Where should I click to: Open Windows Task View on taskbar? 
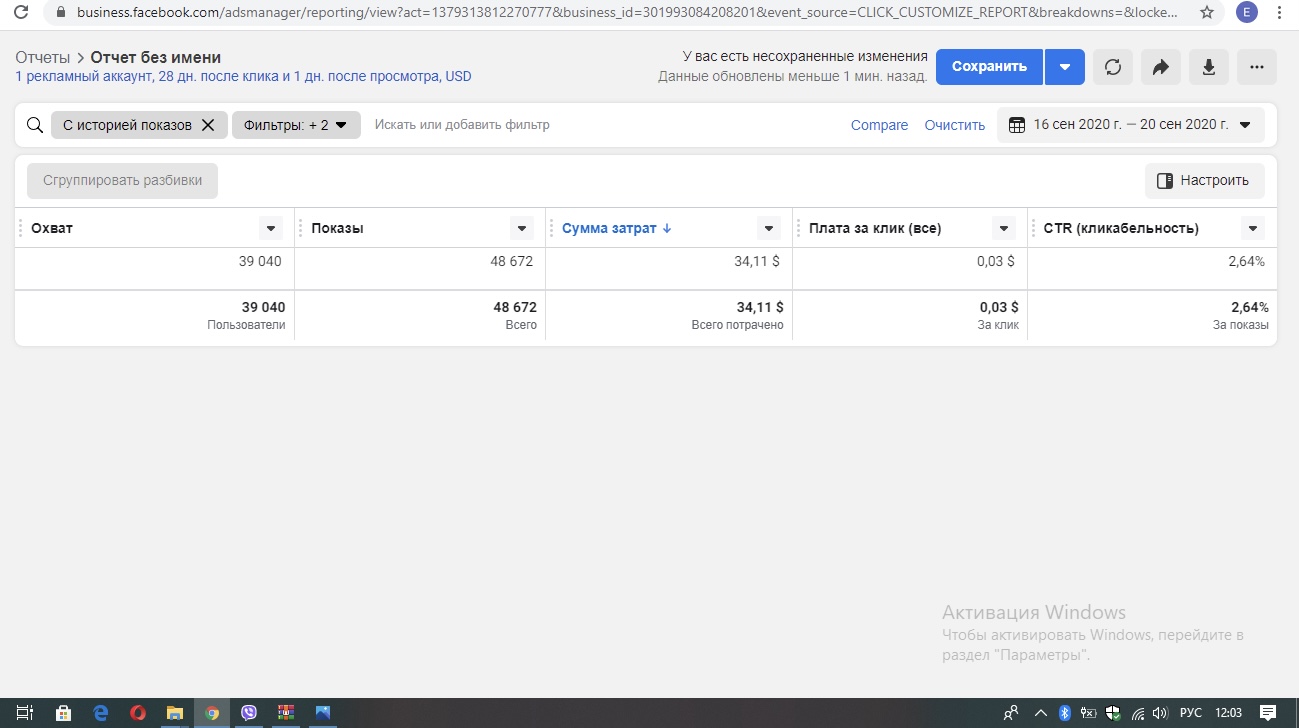coord(25,713)
